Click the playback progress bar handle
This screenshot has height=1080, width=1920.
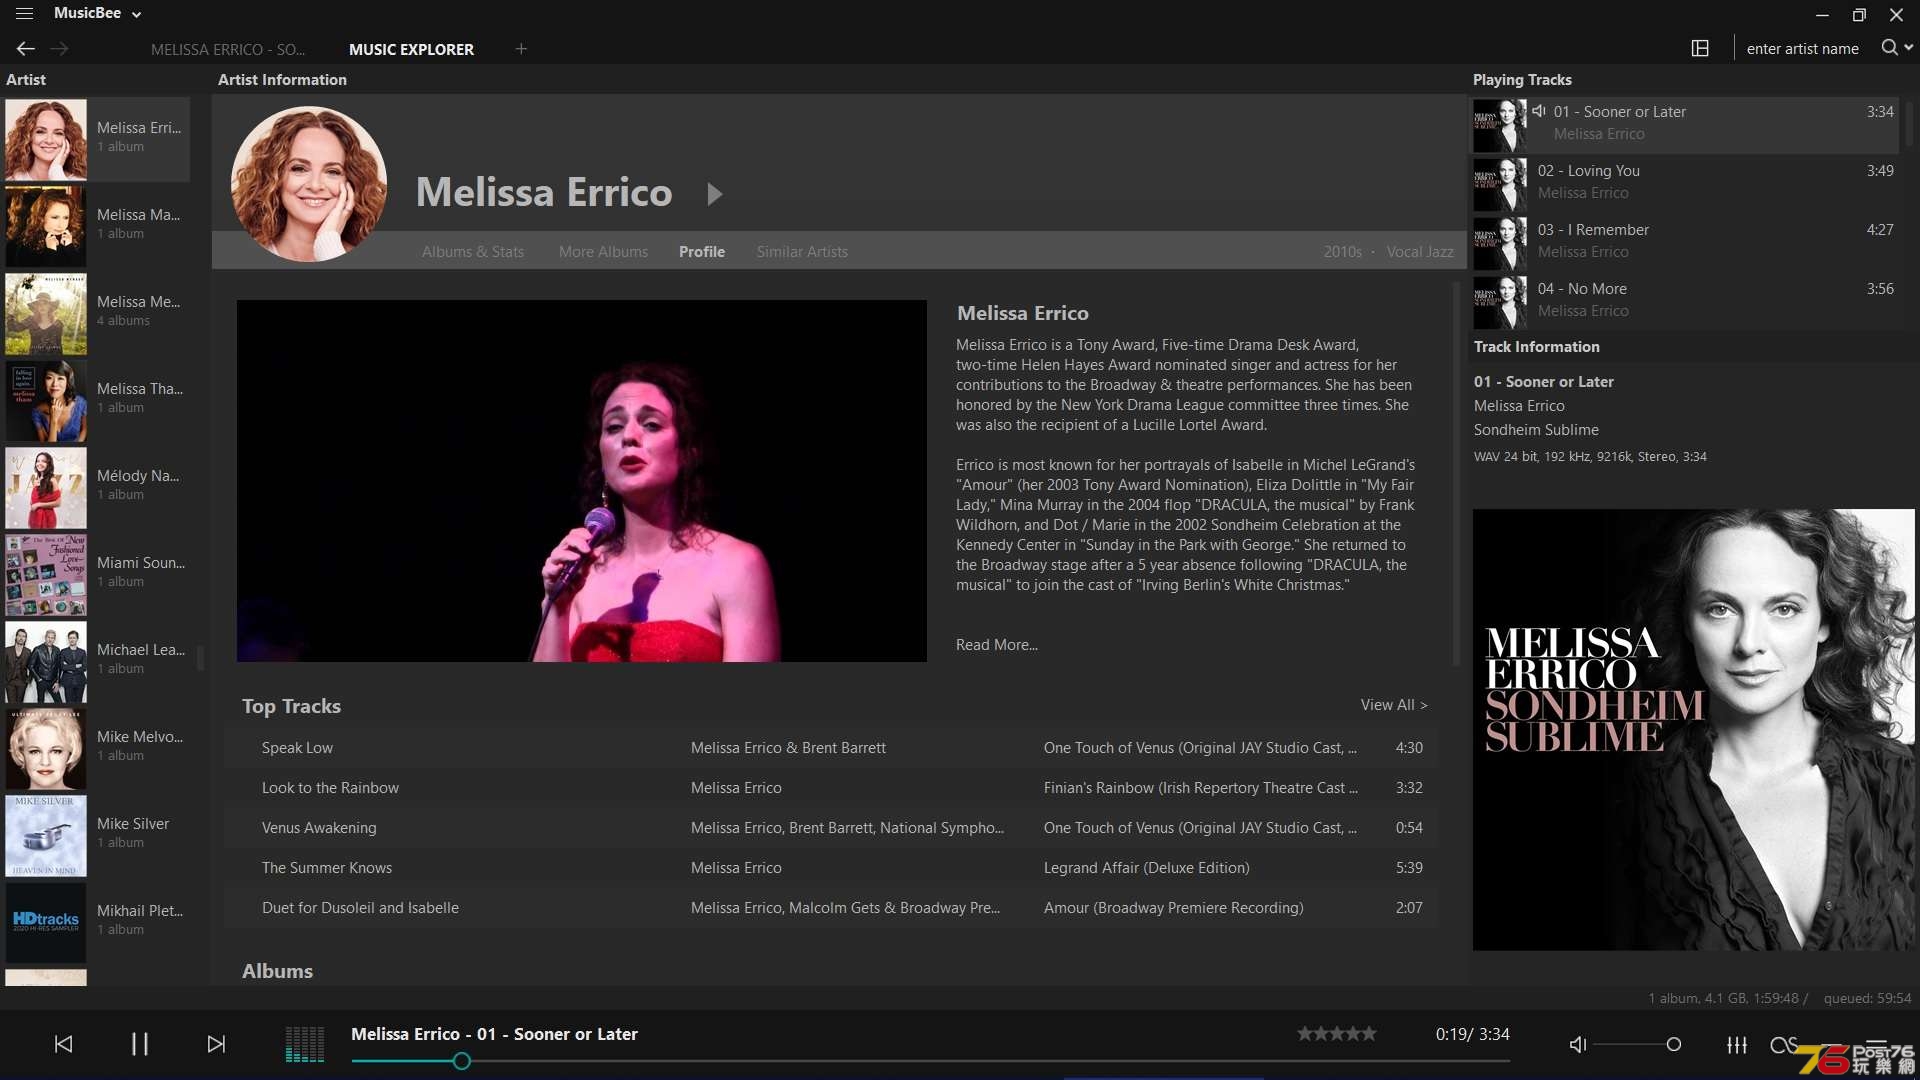(461, 1061)
